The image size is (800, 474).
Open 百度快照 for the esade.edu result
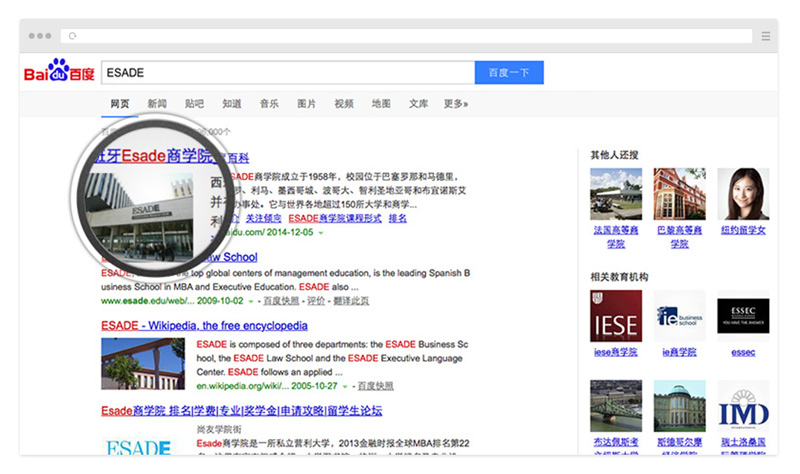(281, 301)
